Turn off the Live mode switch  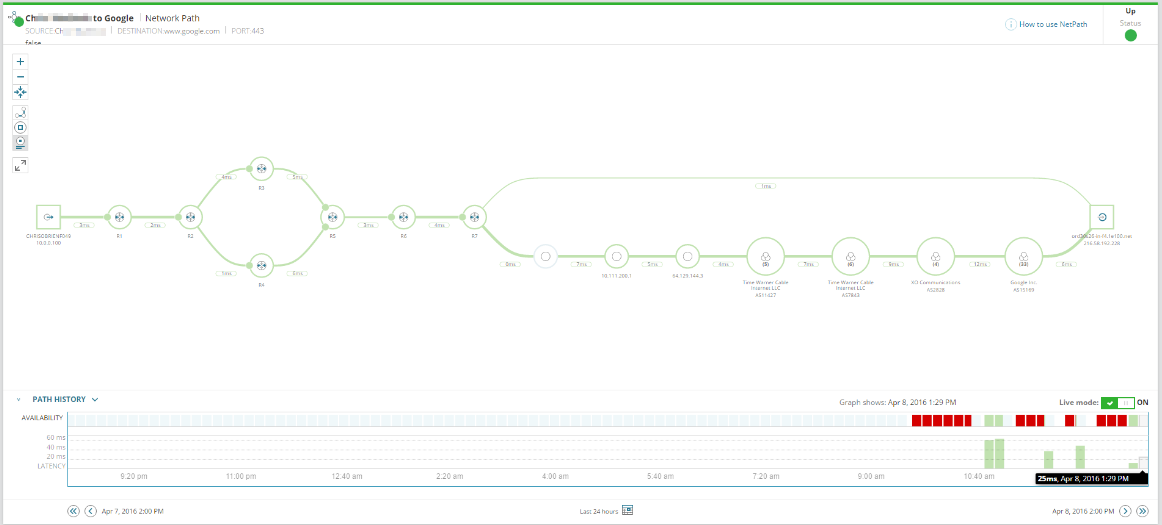pos(1118,402)
